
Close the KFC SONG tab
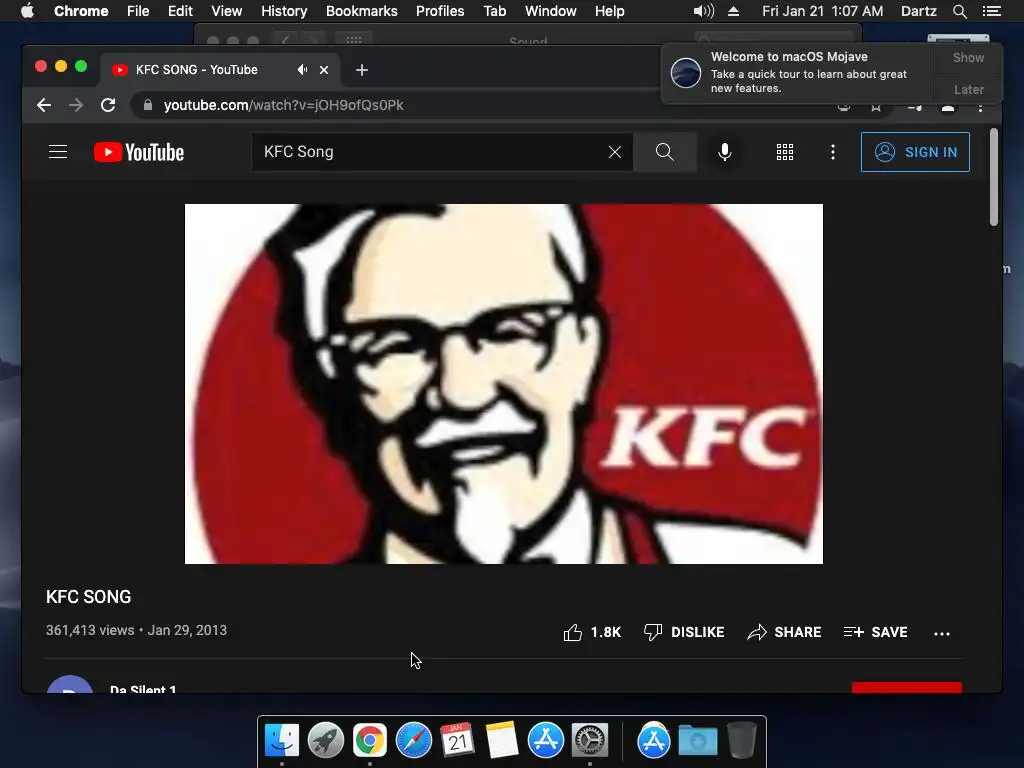[x=324, y=69]
